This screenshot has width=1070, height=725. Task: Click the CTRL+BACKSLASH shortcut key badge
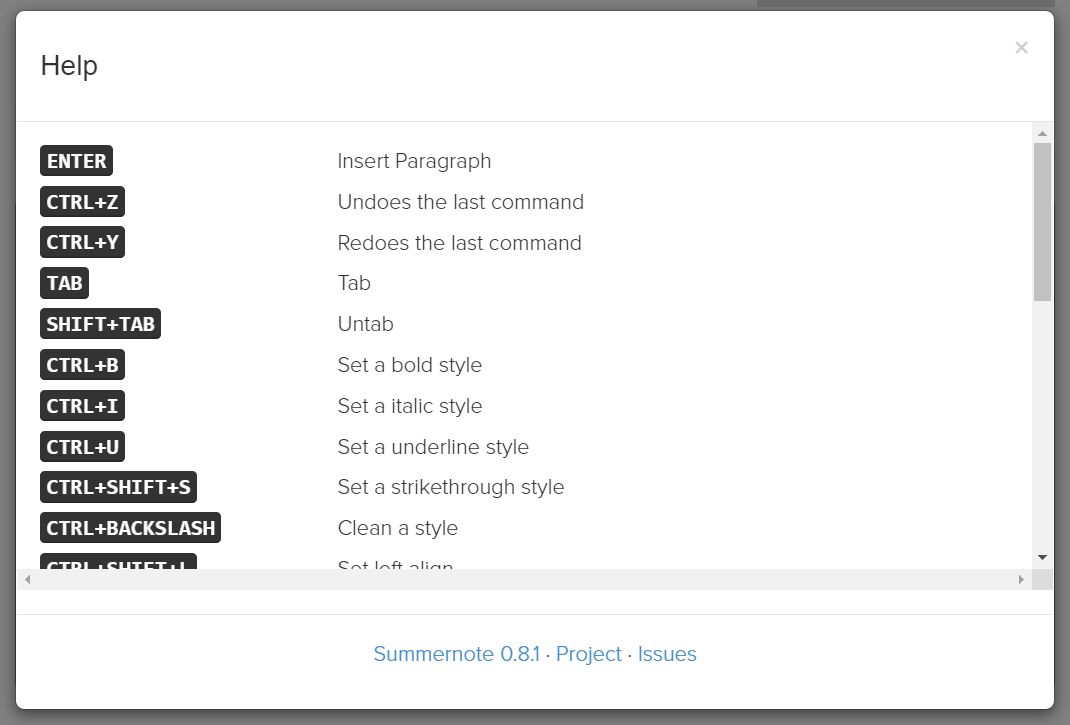click(x=130, y=528)
